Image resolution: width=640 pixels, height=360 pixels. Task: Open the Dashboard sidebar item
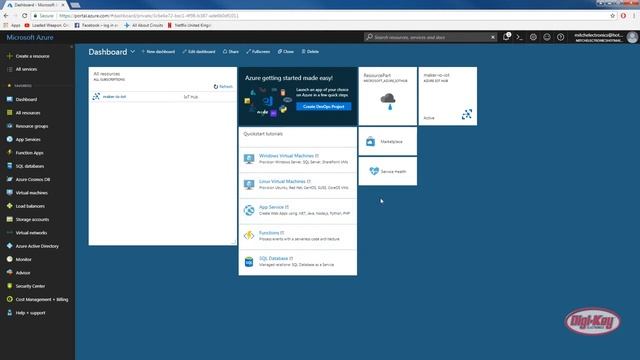tap(26, 100)
